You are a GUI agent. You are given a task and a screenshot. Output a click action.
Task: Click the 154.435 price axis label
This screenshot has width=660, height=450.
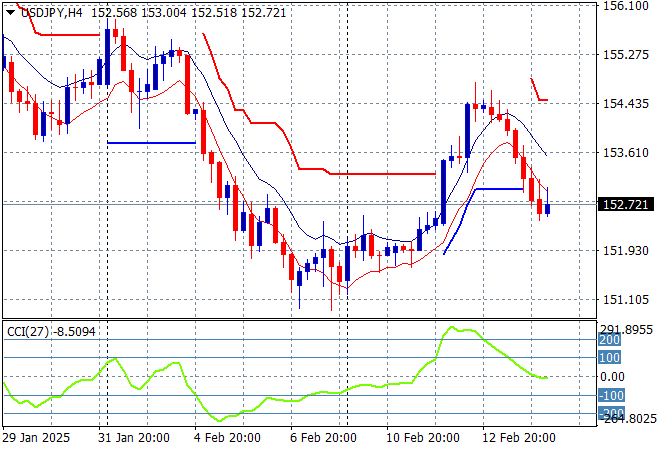(x=626, y=104)
